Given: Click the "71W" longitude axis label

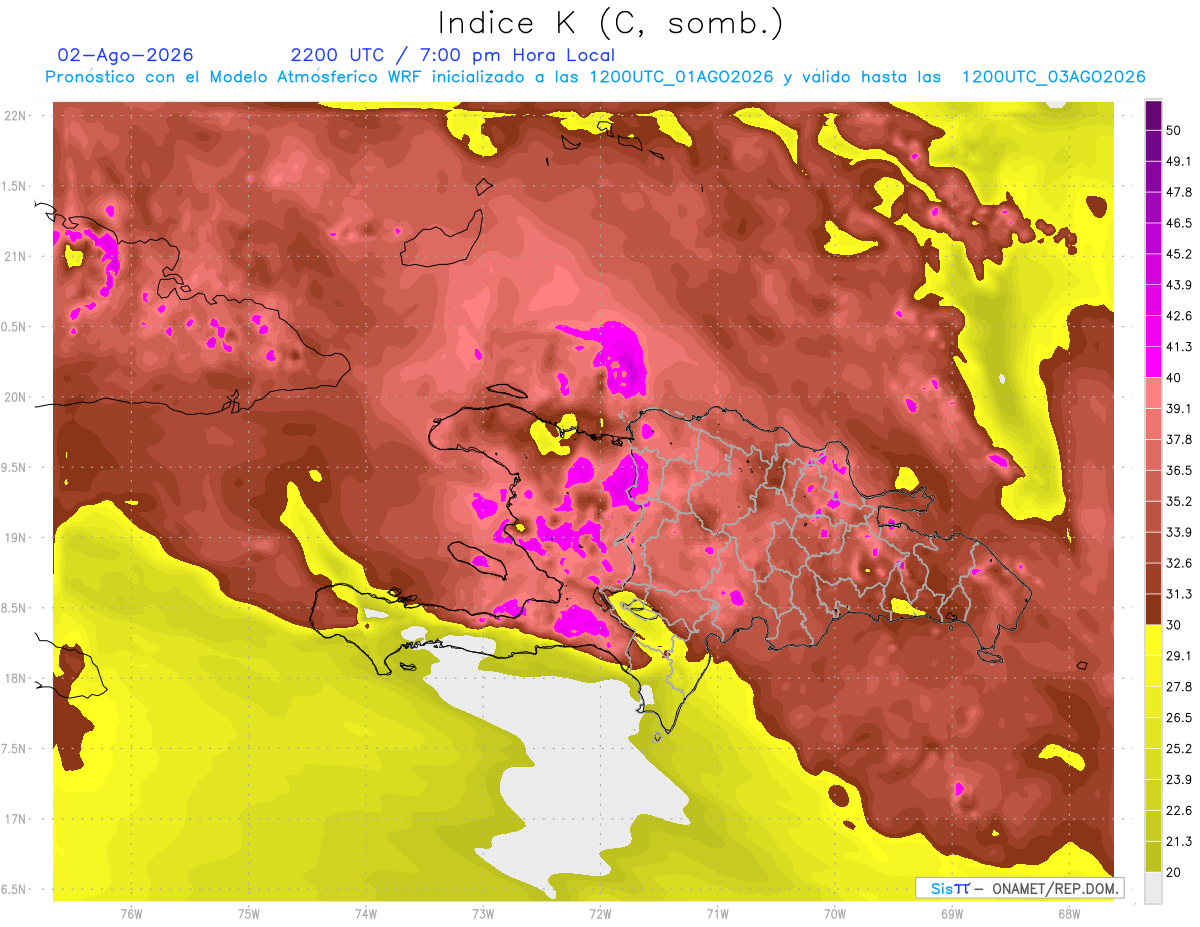Looking at the screenshot, I should tap(717, 914).
